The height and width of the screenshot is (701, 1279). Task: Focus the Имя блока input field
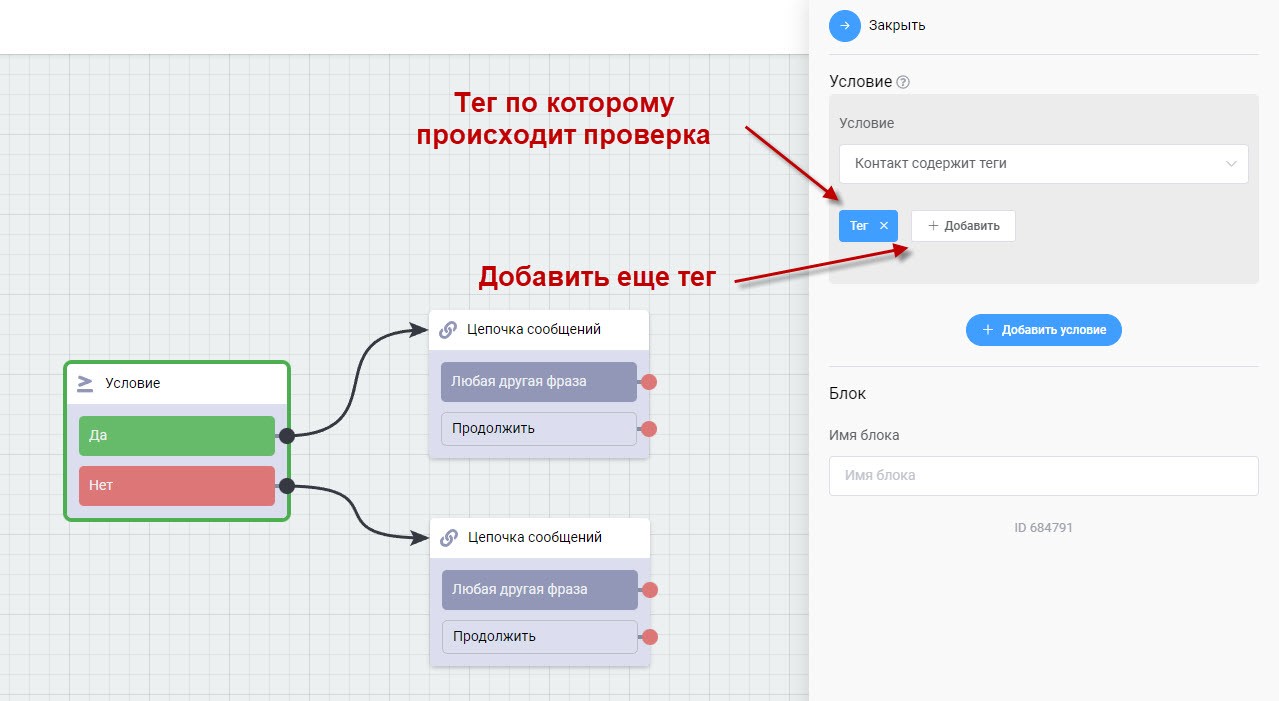1043,476
